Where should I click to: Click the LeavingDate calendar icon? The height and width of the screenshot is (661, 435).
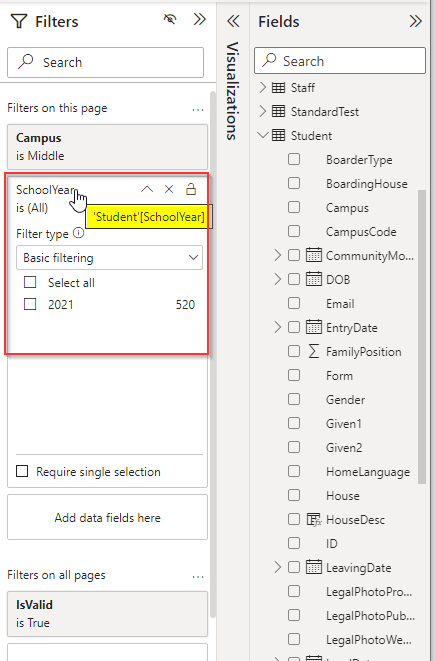pos(314,567)
